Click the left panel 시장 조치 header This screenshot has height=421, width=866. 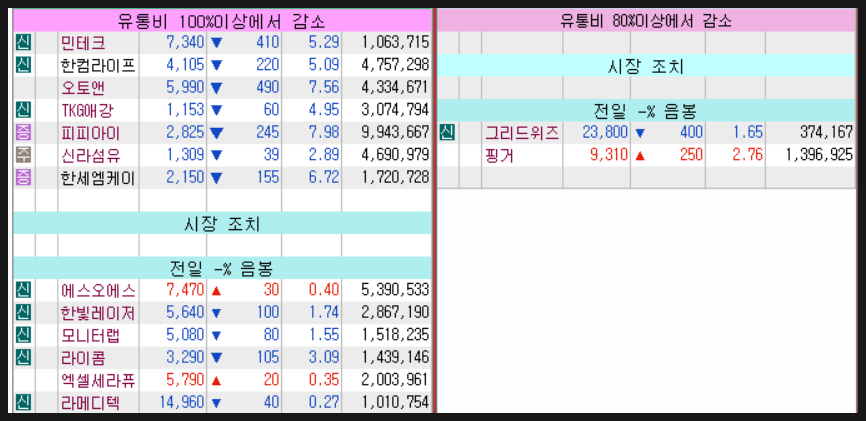click(x=222, y=223)
